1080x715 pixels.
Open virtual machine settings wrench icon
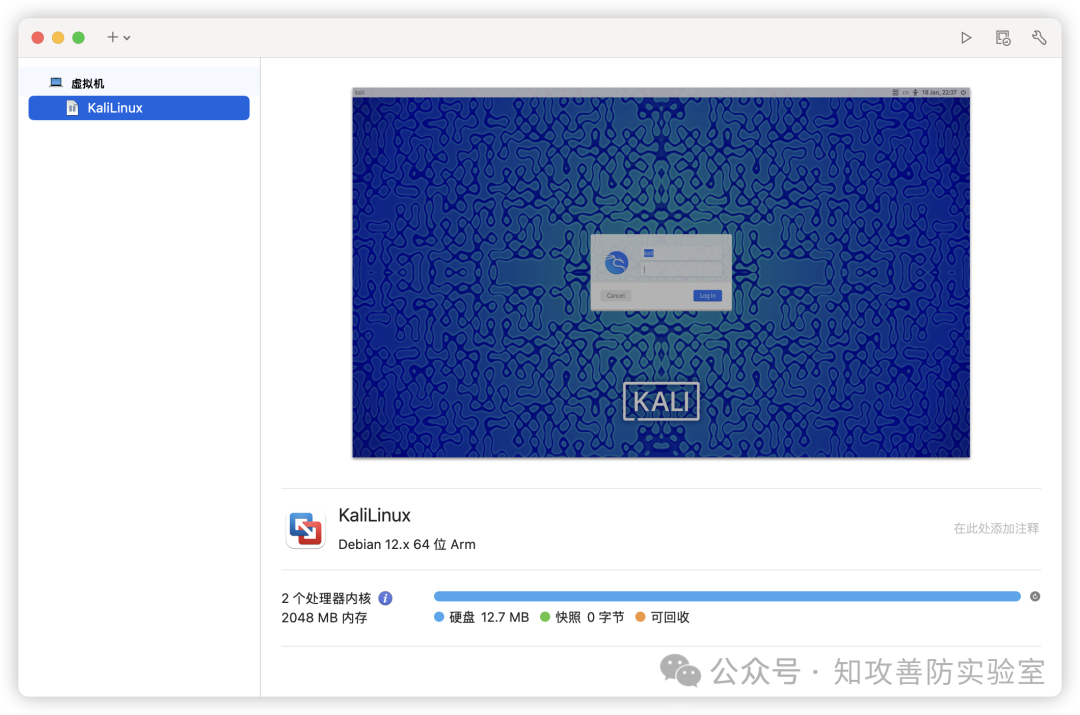[1039, 38]
